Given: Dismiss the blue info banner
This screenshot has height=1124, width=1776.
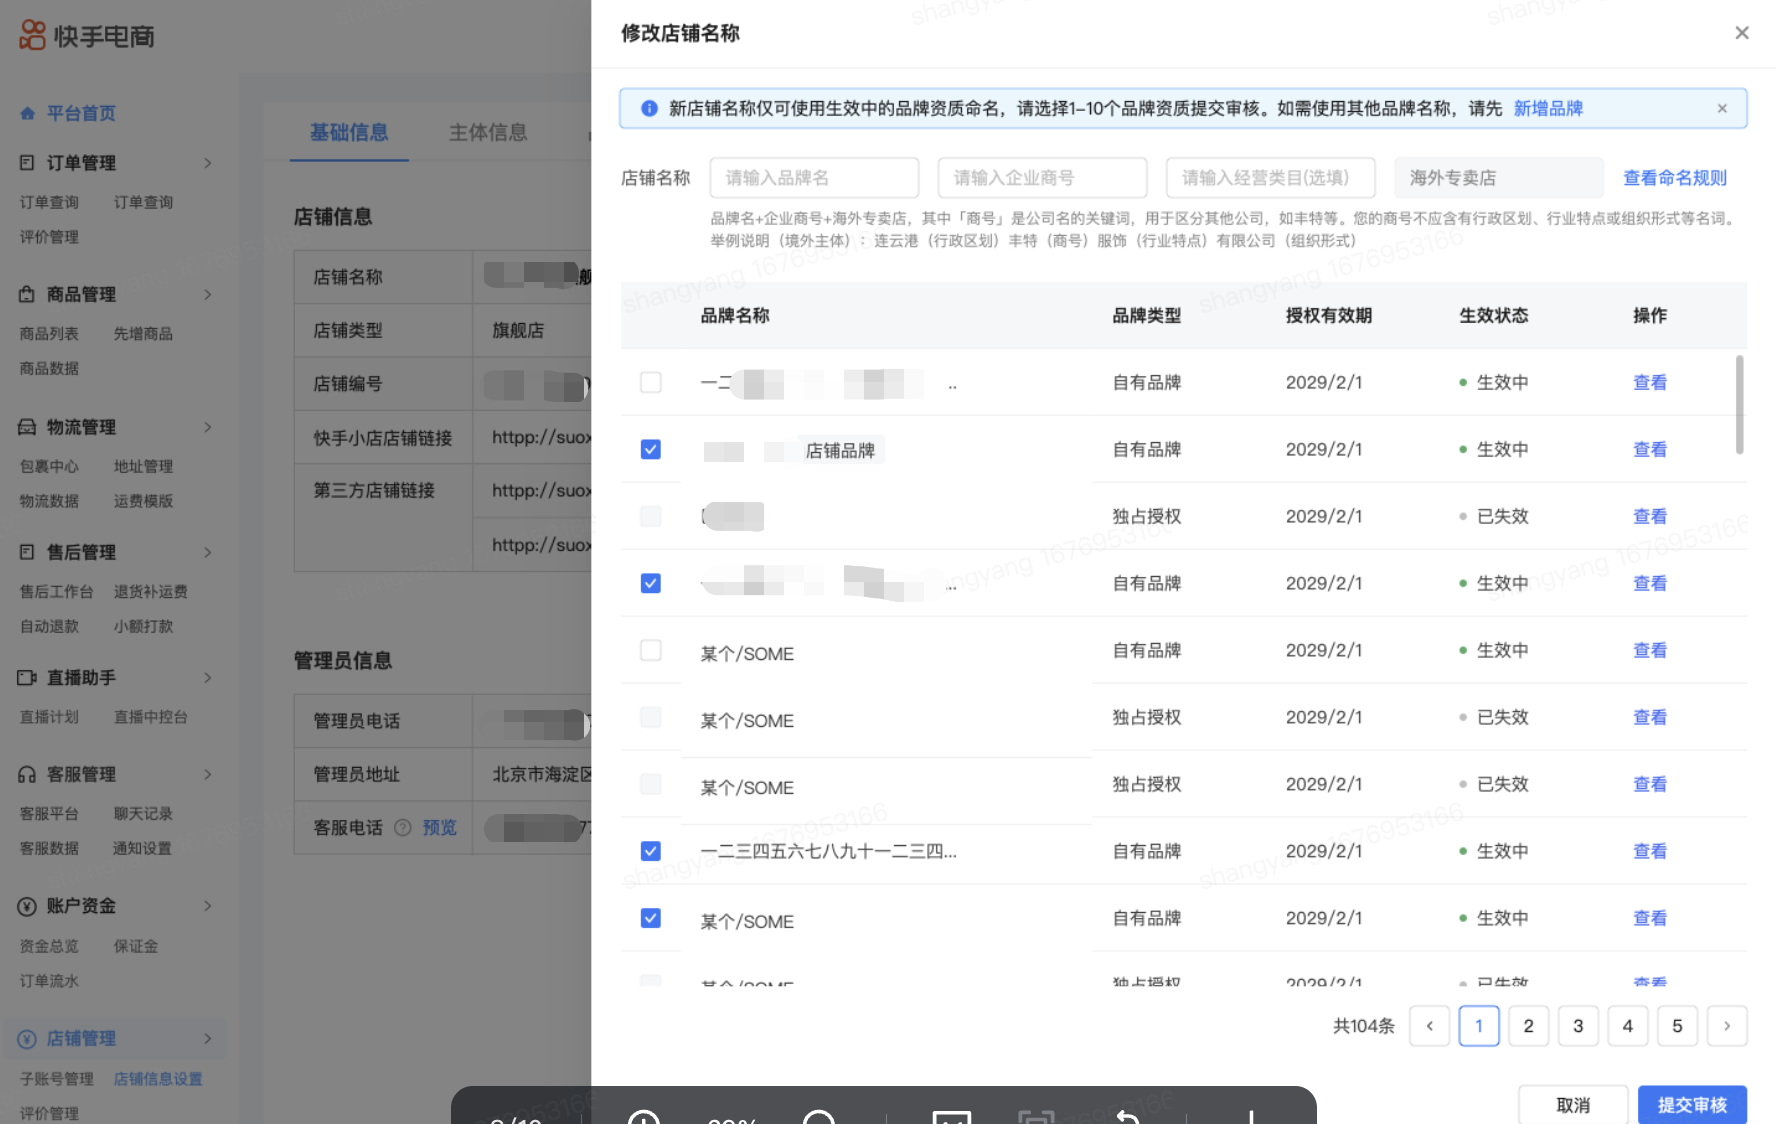Looking at the screenshot, I should (x=1722, y=109).
